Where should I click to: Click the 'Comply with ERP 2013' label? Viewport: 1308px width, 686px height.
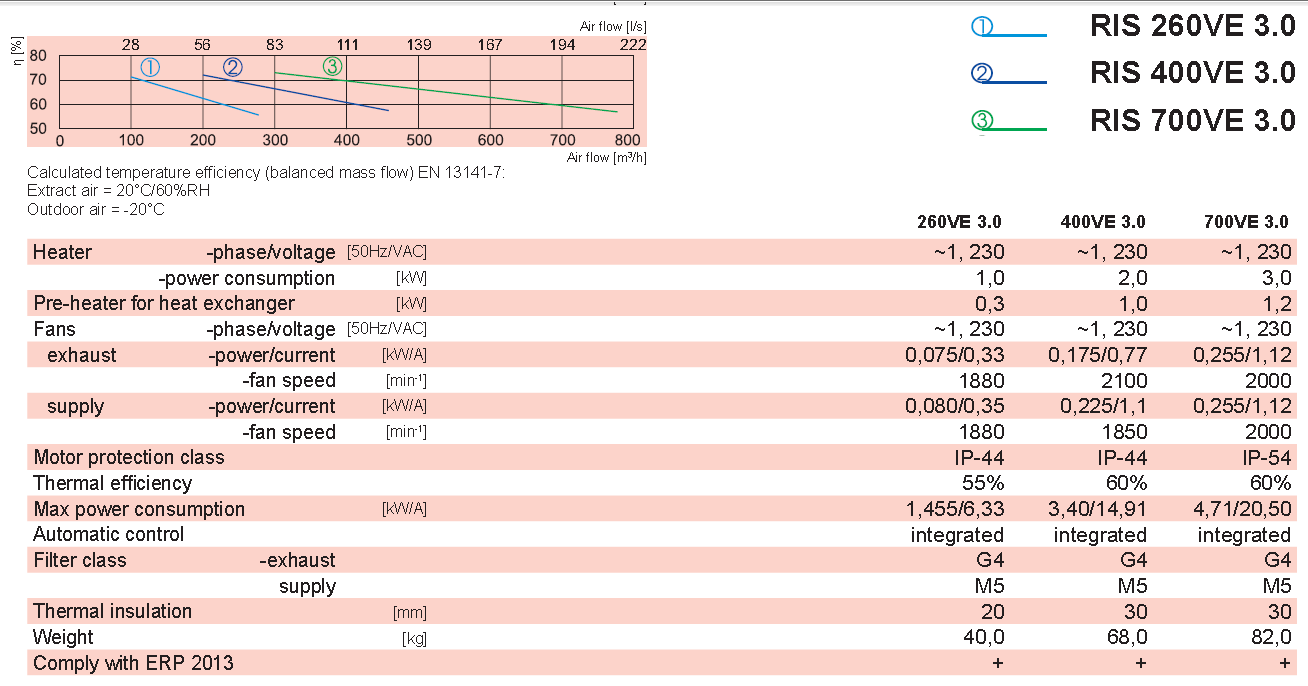pos(134,663)
